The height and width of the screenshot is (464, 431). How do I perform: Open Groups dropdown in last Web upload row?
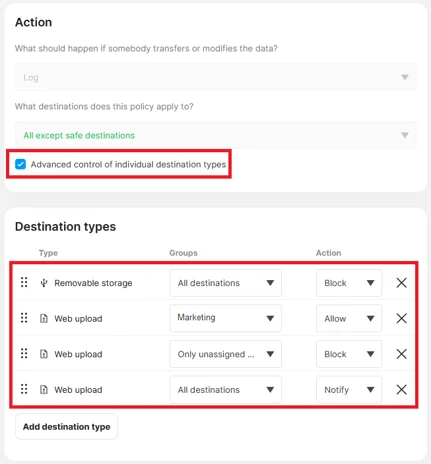pyautogui.click(x=225, y=389)
